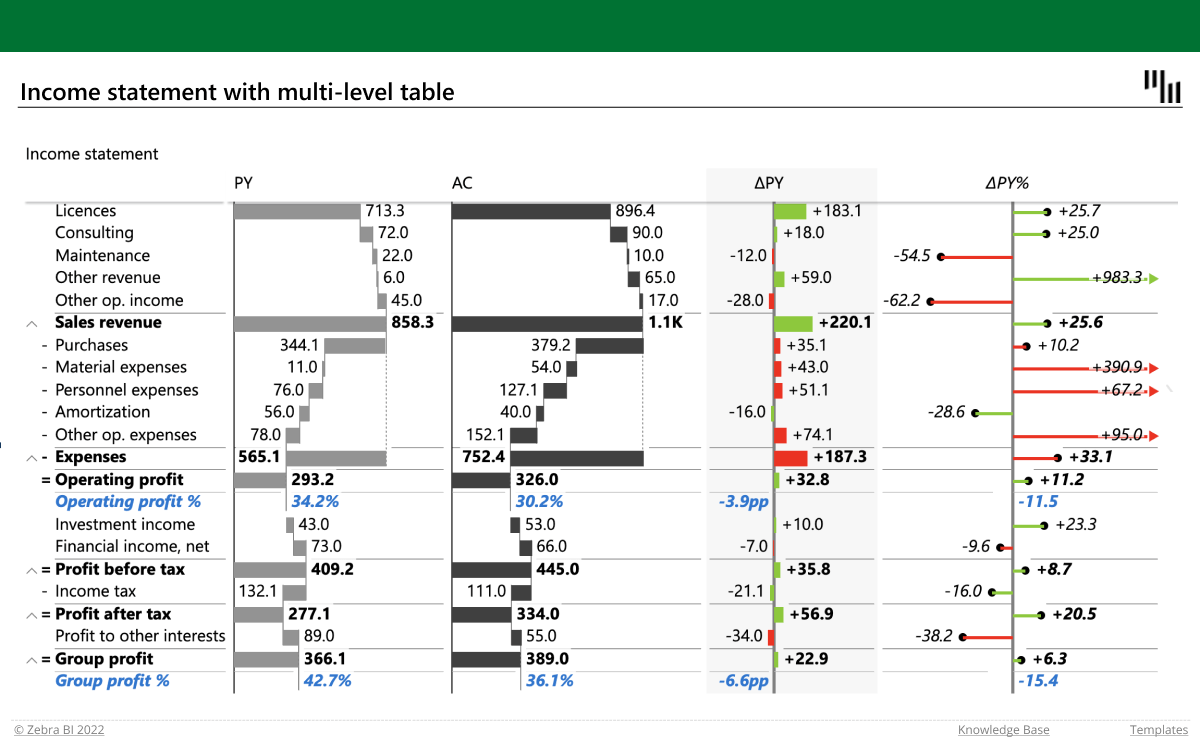Click the Other op. expenses +95.0 overflow arrow
This screenshot has width=1200, height=740.
pos(1153,435)
